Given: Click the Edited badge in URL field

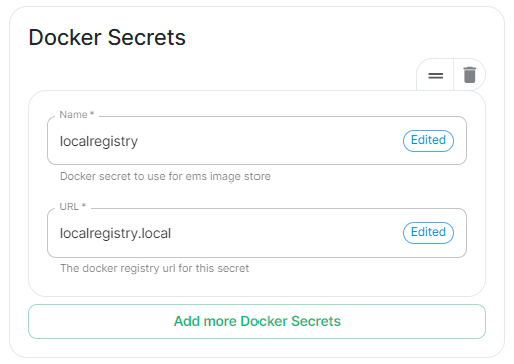Looking at the screenshot, I should [x=428, y=232].
